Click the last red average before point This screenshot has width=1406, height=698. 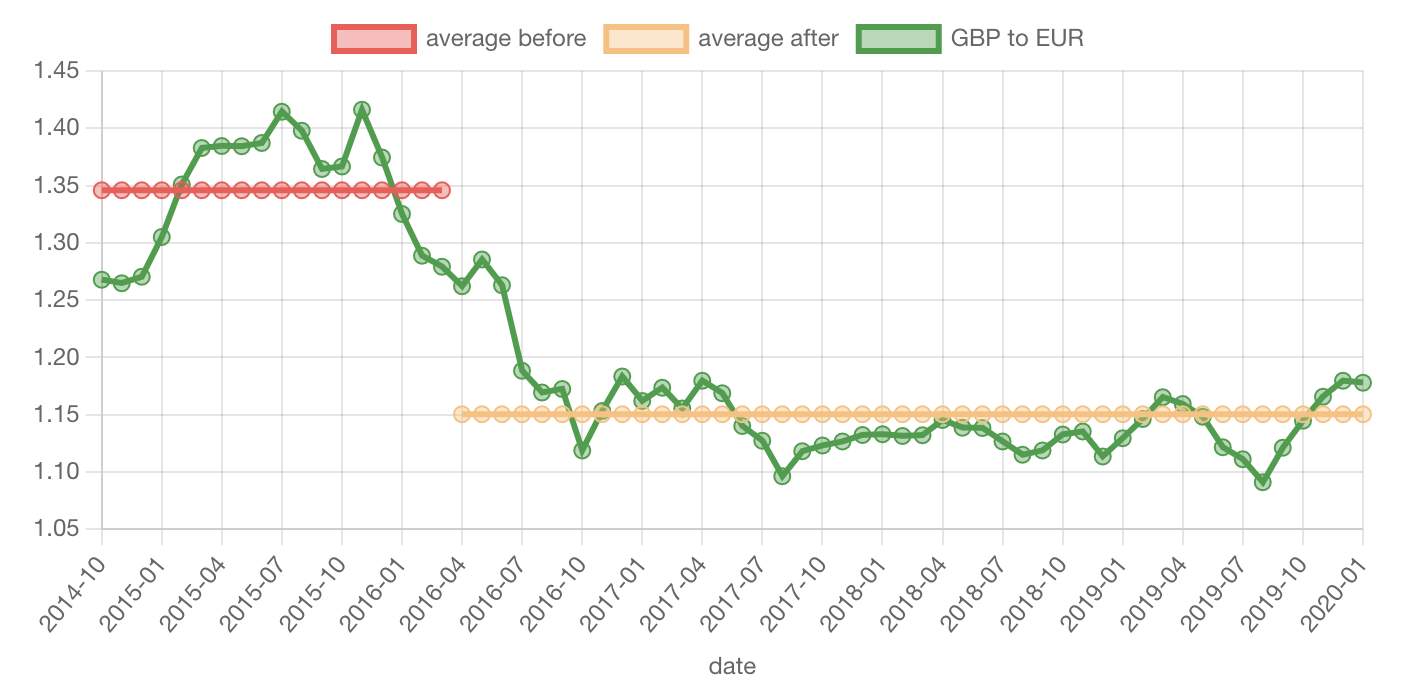click(442, 190)
